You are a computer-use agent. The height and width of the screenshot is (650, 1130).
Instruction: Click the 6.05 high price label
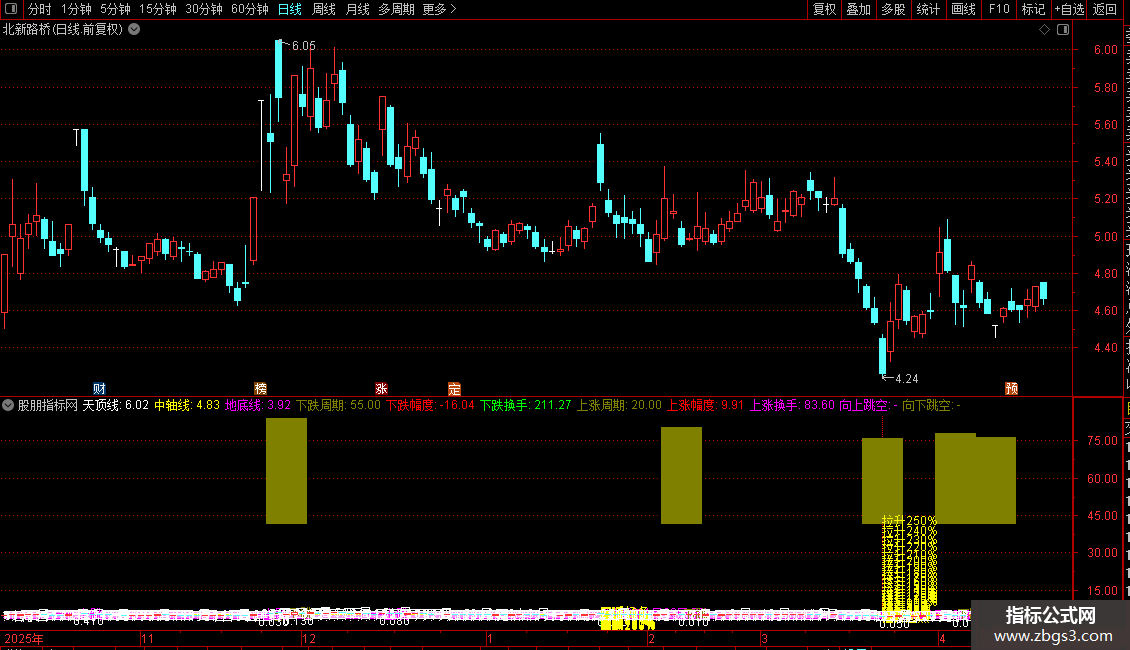(x=303, y=45)
